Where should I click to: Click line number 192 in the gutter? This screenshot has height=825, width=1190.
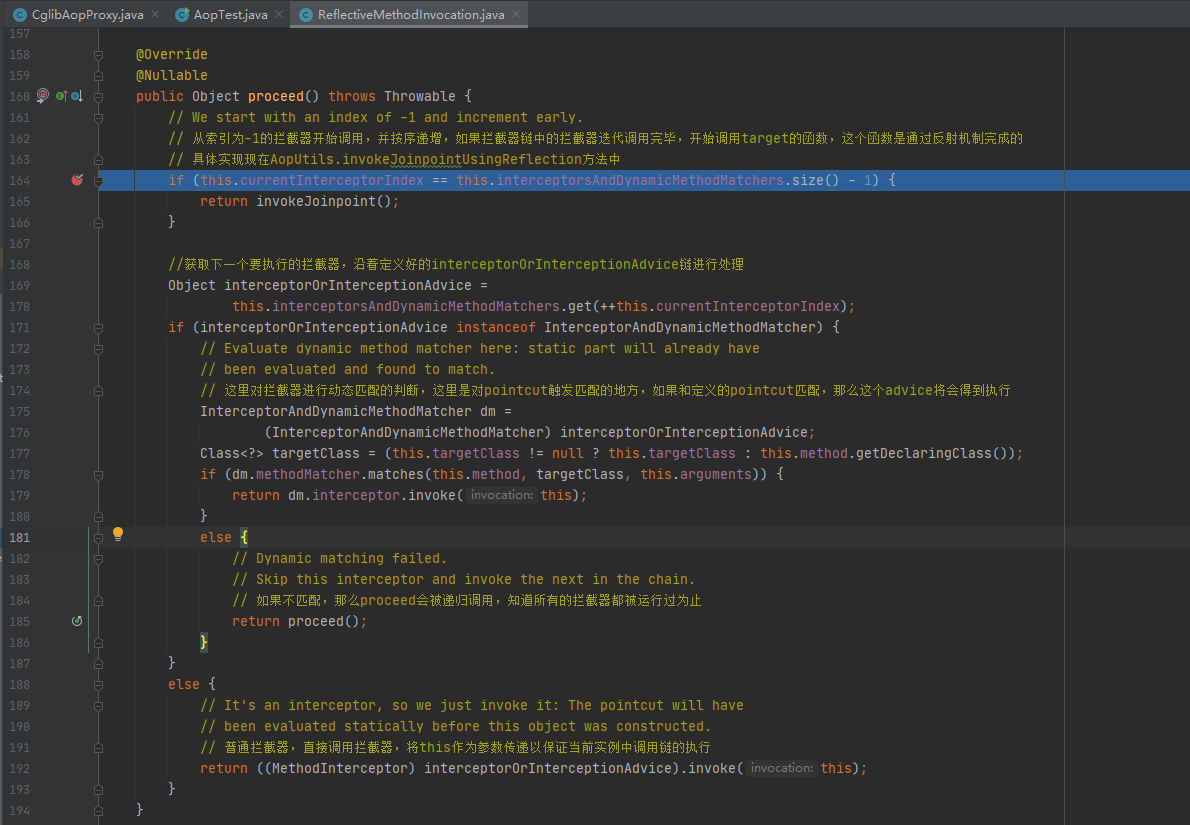click(20, 769)
